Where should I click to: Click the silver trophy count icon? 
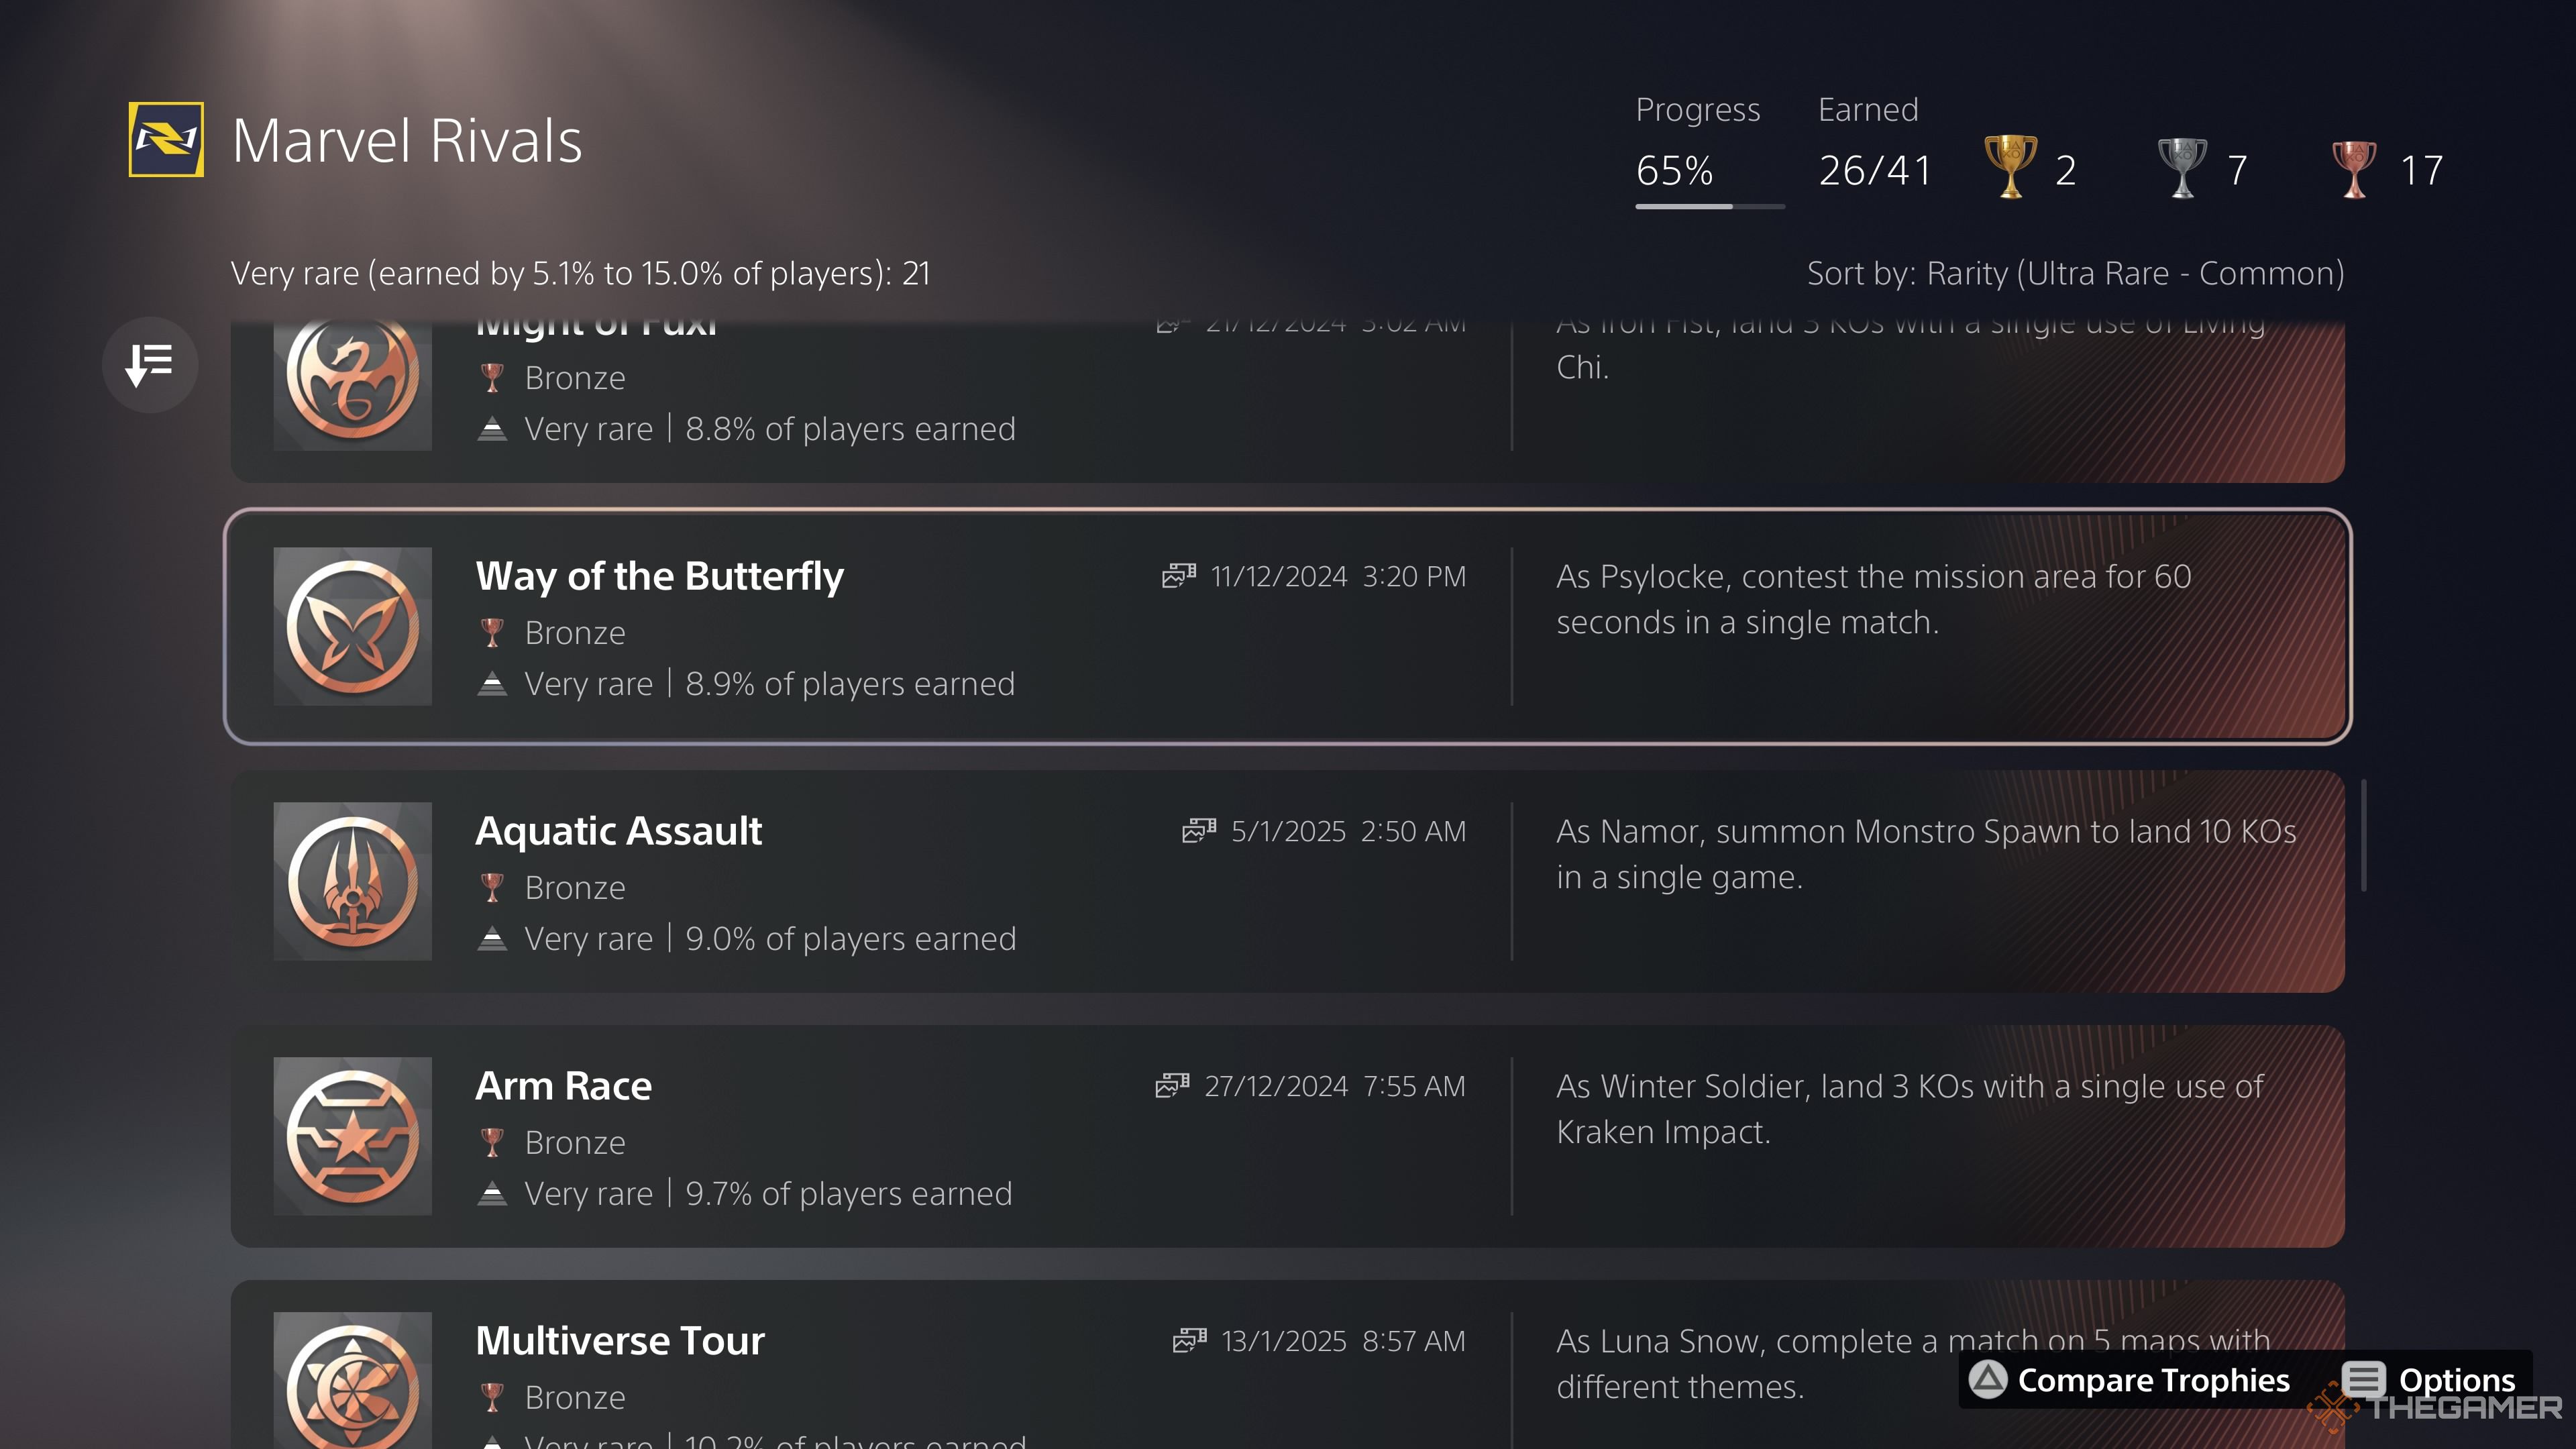tap(2182, 167)
